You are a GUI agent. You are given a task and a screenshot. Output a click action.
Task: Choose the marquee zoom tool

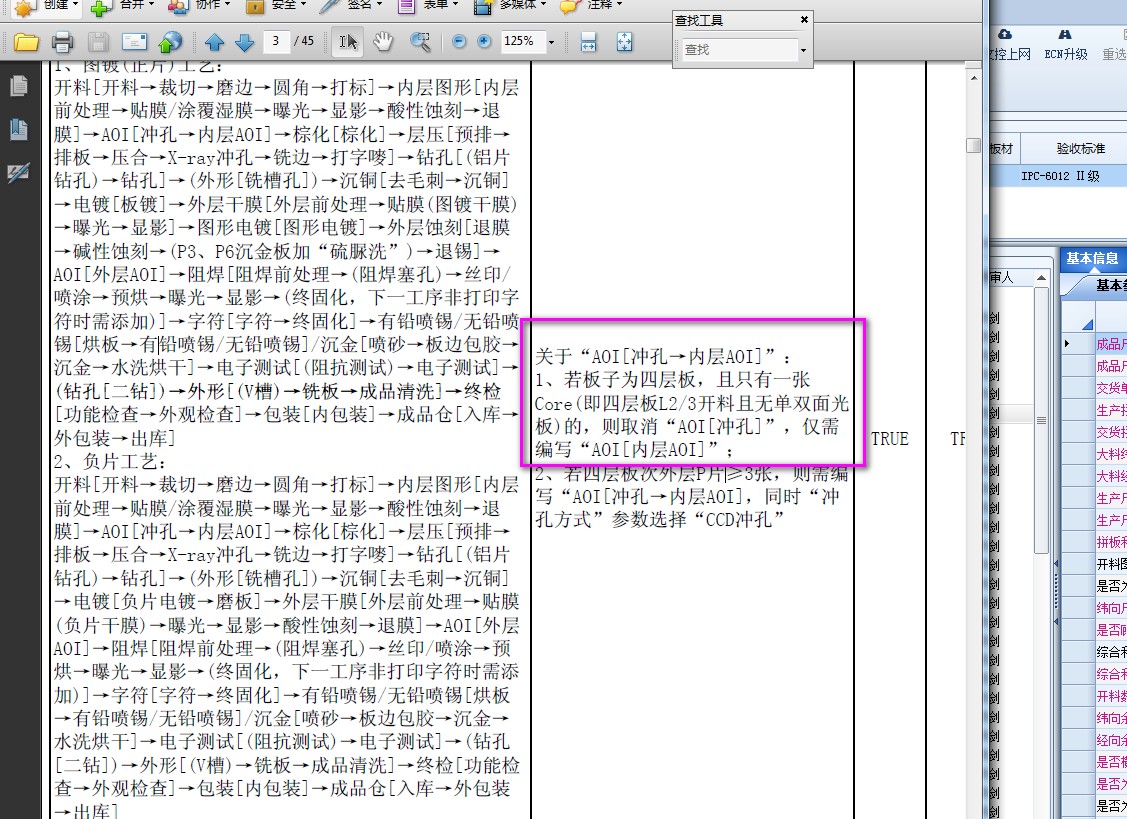tap(420, 42)
